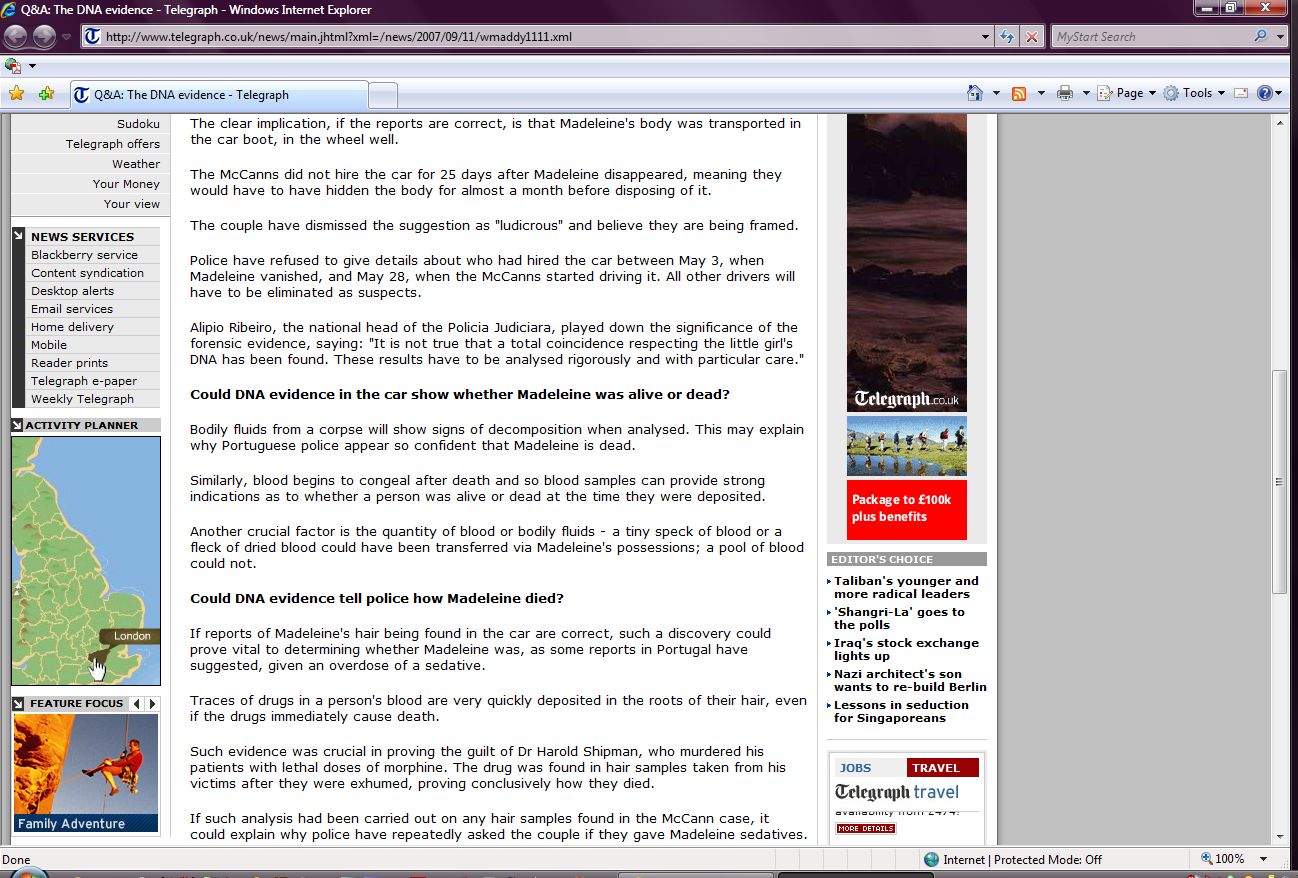This screenshot has width=1298, height=878.
Task: Show next Feature Focus item arrow
Action: (152, 704)
